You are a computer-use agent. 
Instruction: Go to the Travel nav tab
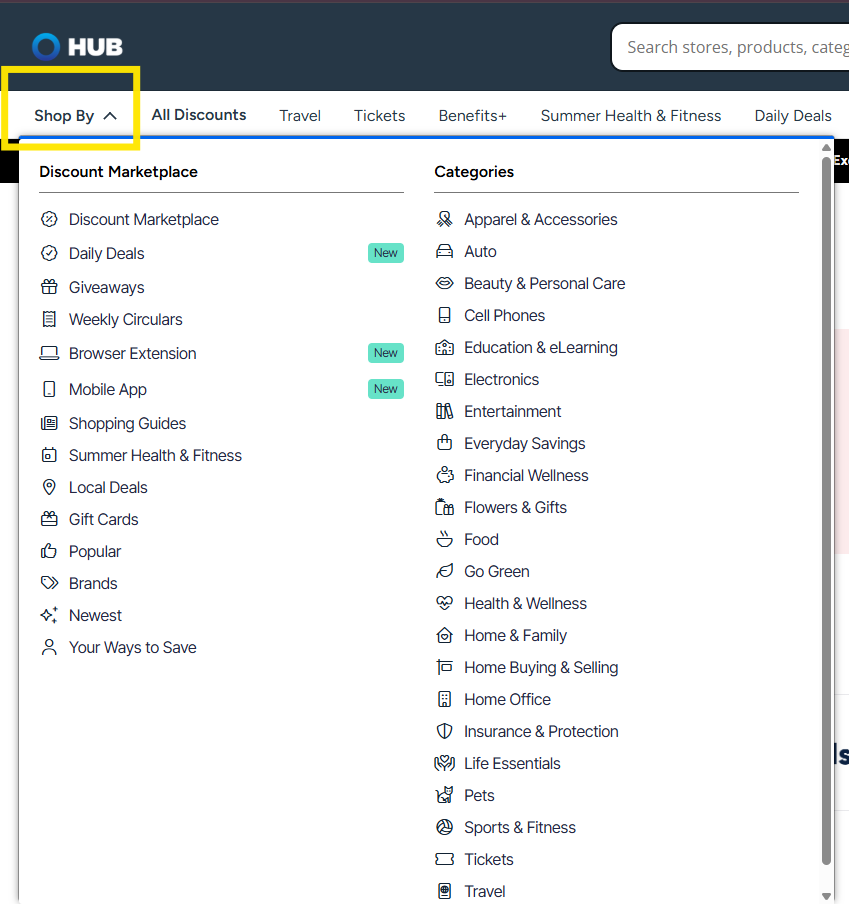click(x=300, y=116)
